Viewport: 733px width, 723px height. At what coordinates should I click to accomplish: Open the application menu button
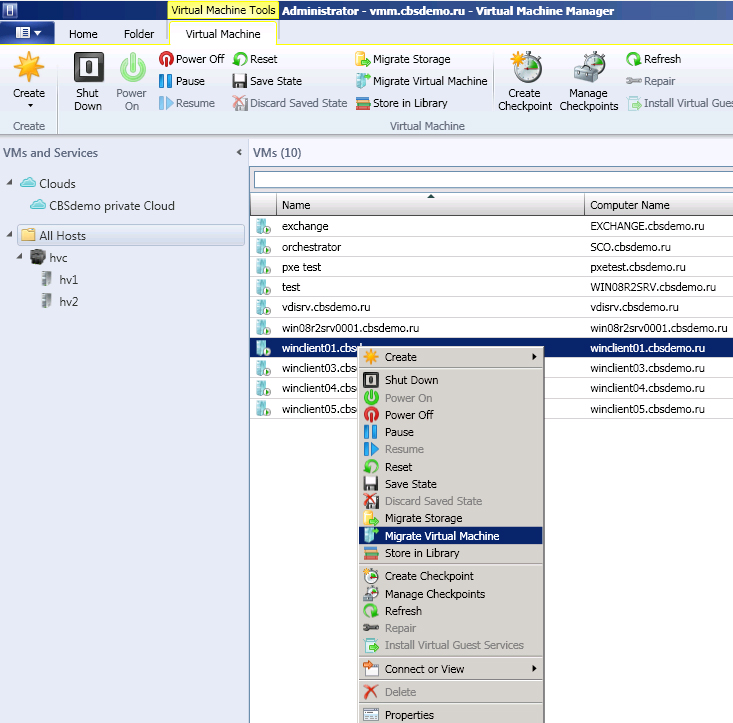pos(27,32)
